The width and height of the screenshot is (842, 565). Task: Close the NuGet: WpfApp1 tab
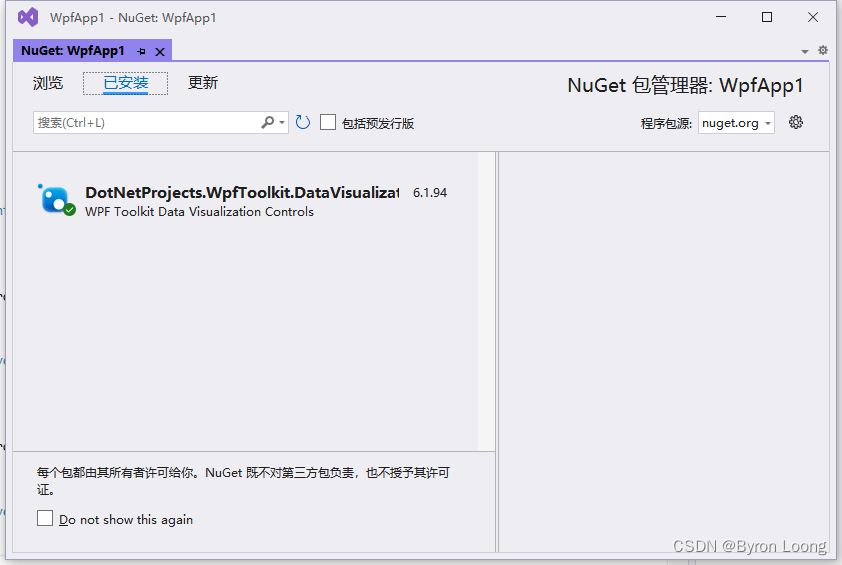pyautogui.click(x=160, y=52)
